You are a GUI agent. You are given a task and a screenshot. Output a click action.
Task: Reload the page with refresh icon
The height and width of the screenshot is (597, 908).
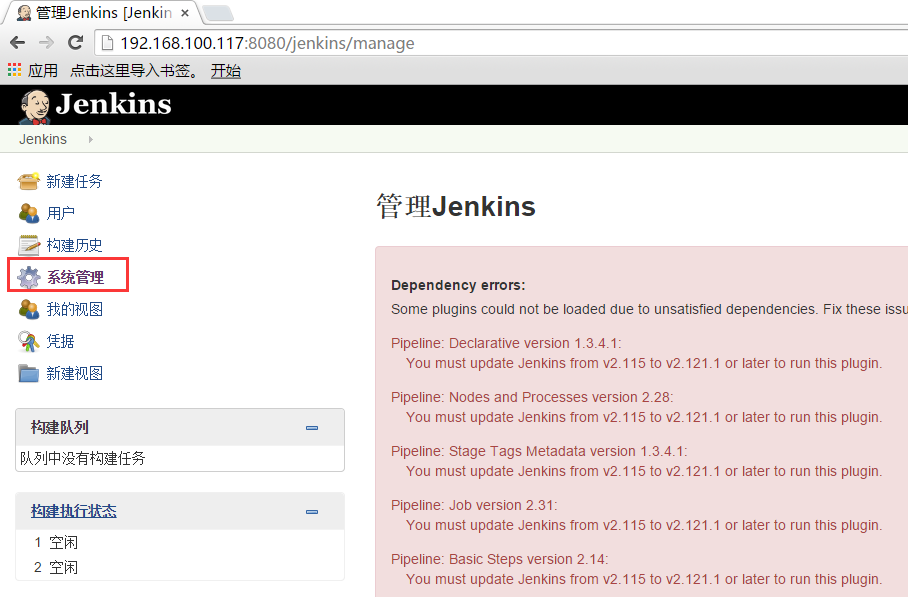point(75,43)
